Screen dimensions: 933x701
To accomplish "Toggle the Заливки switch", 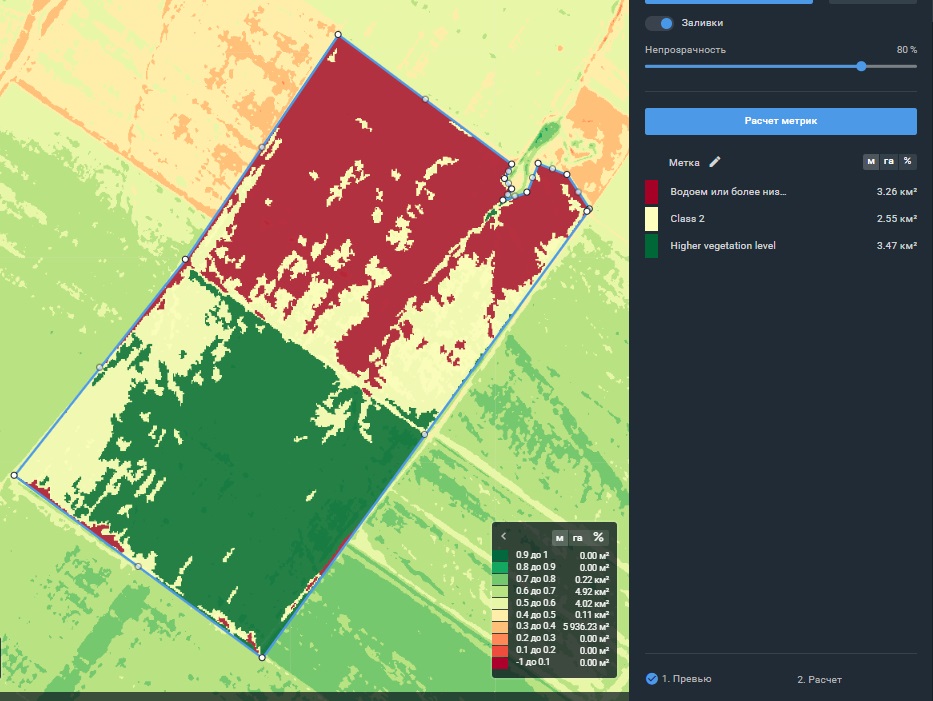I will [x=659, y=23].
